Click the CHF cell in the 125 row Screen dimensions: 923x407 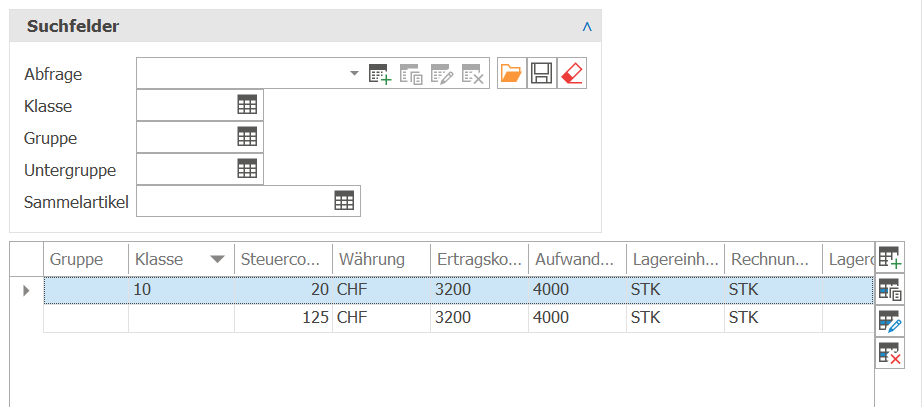[x=381, y=318]
